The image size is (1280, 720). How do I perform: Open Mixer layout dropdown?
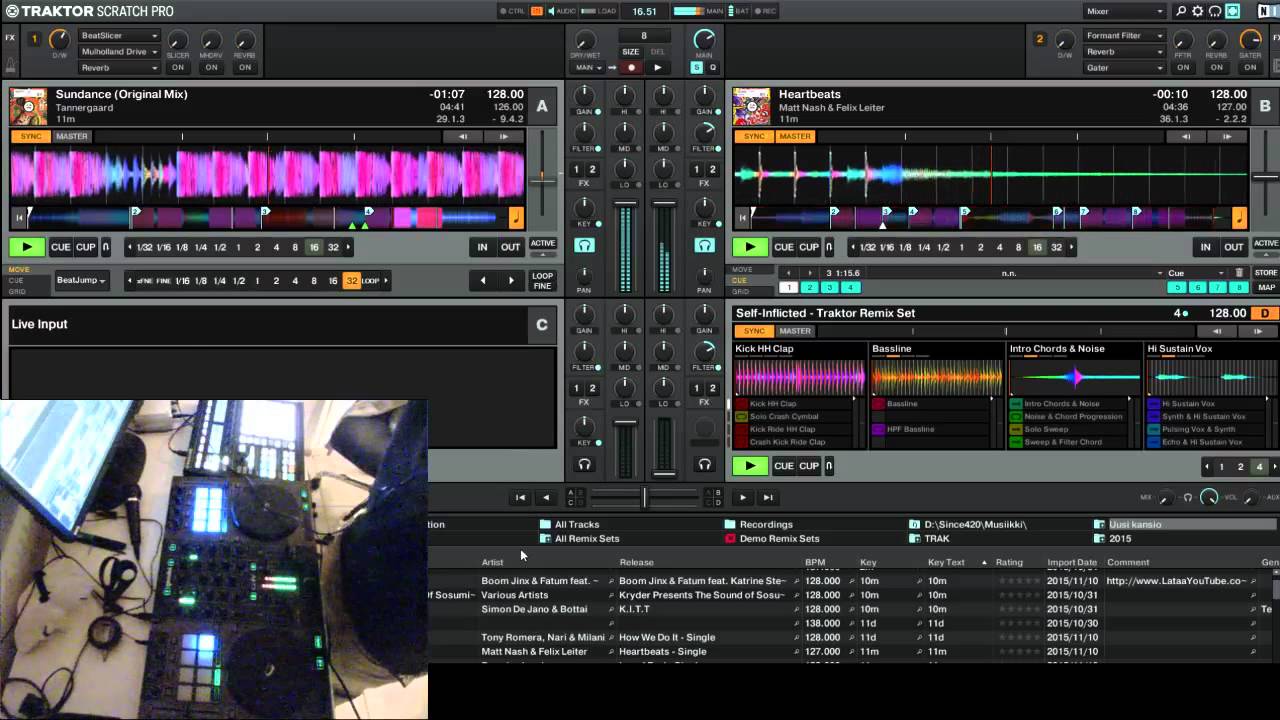1125,11
